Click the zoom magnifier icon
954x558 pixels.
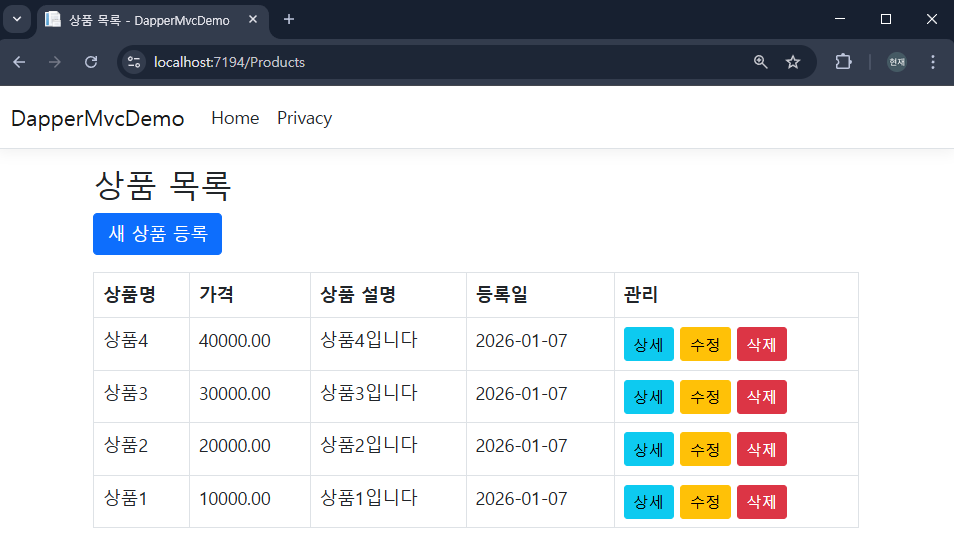click(761, 62)
